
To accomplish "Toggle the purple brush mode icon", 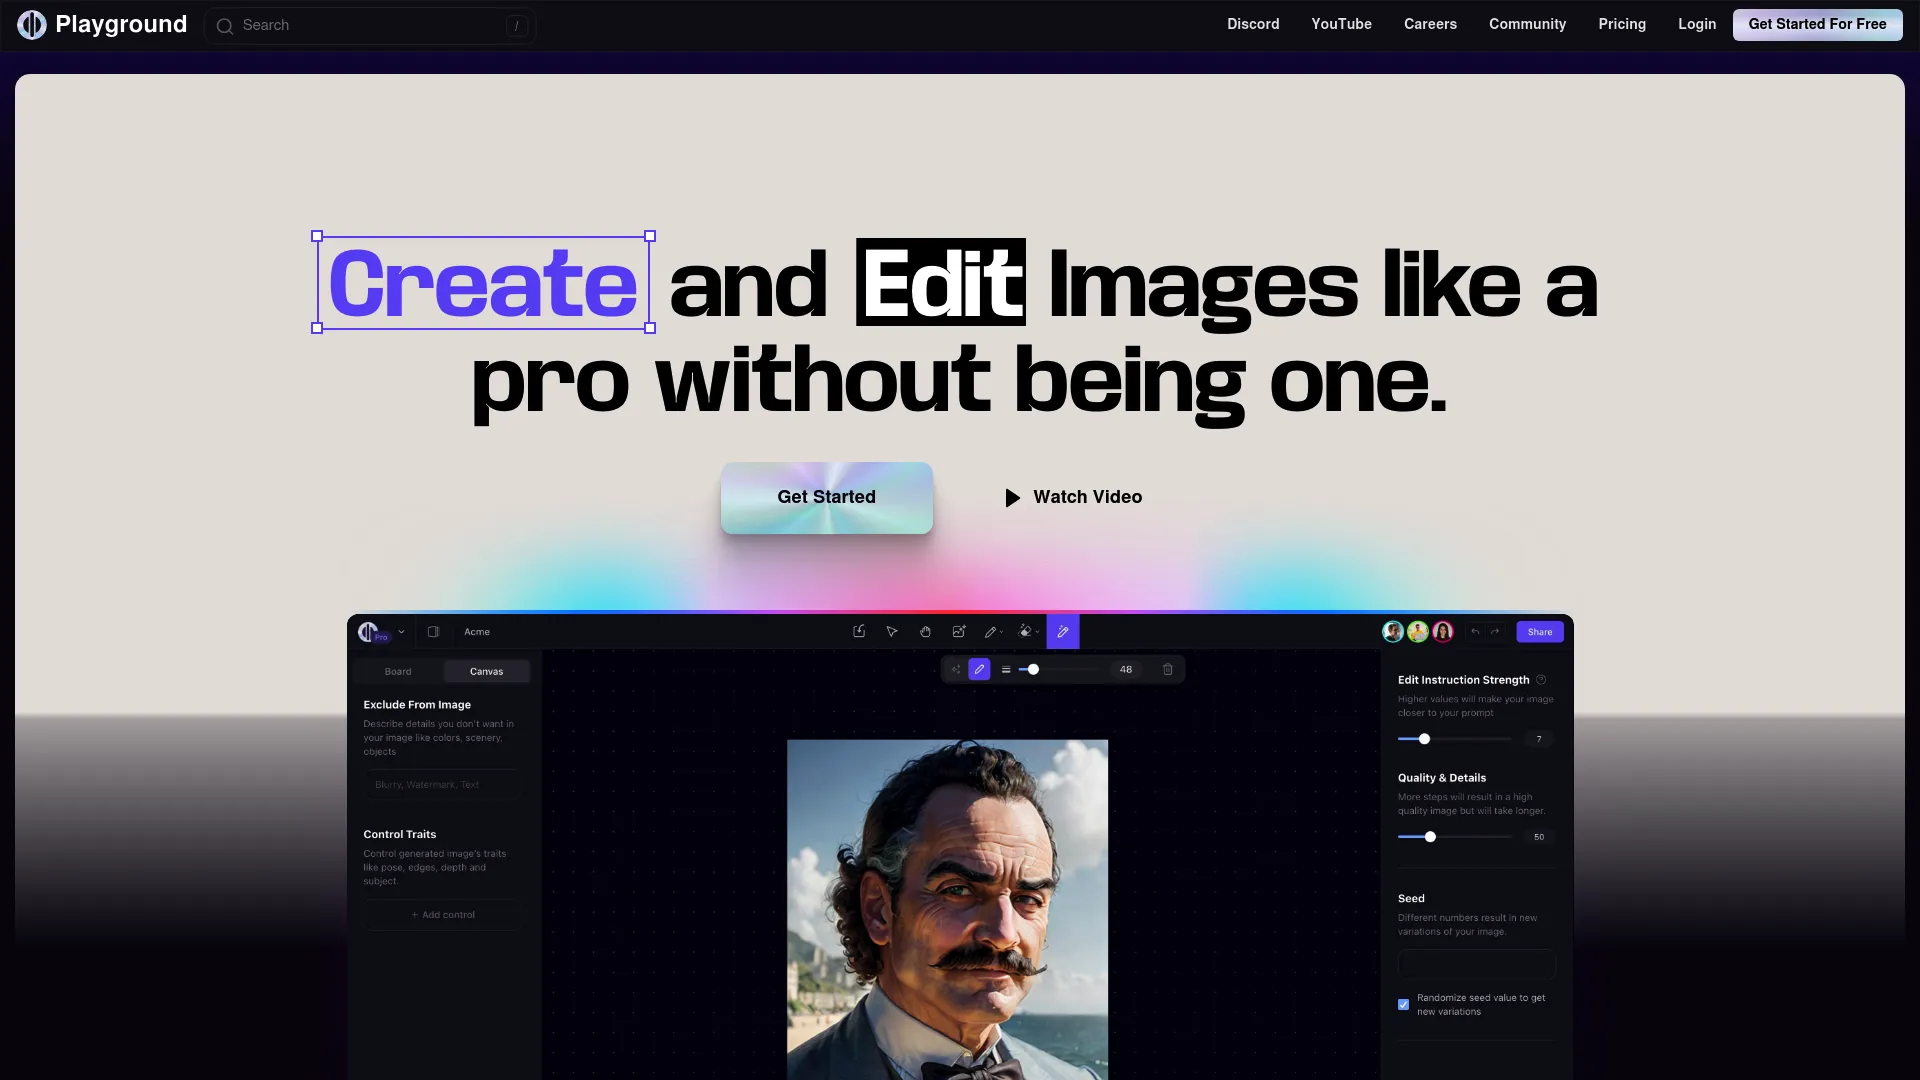I will click(x=980, y=670).
